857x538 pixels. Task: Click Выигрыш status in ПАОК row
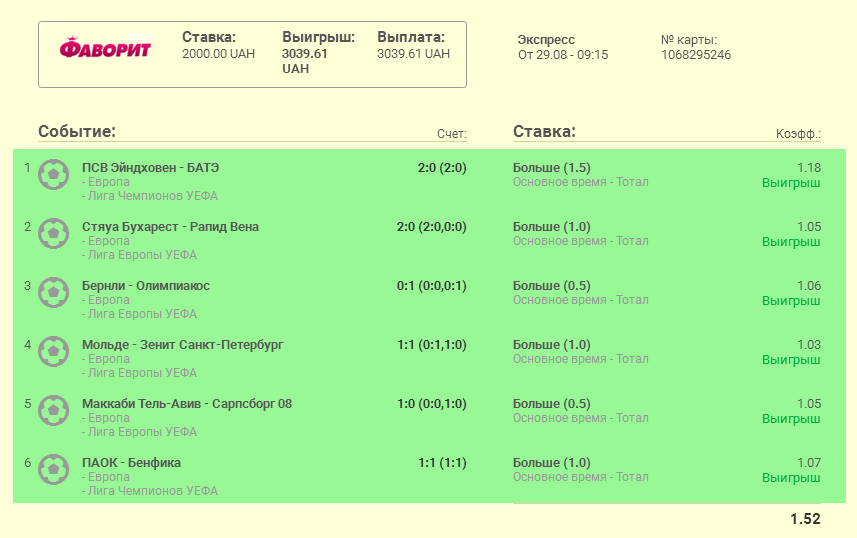tap(791, 478)
